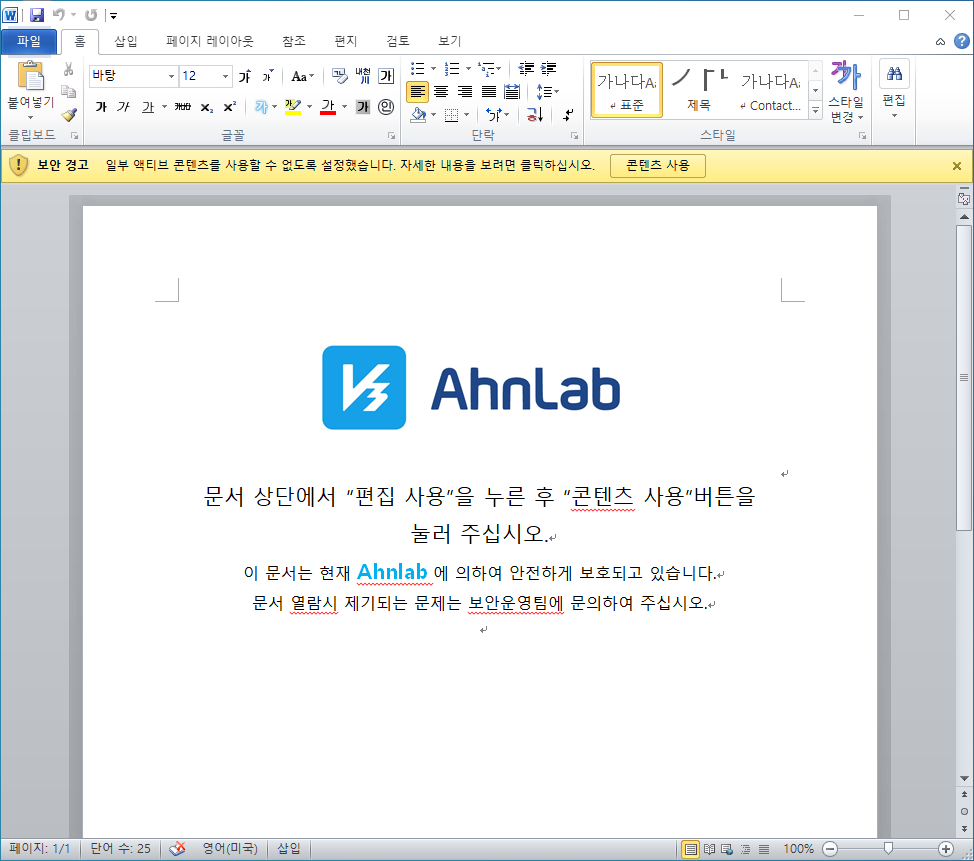
Task: Click the Enable Content button
Action: click(x=657, y=166)
